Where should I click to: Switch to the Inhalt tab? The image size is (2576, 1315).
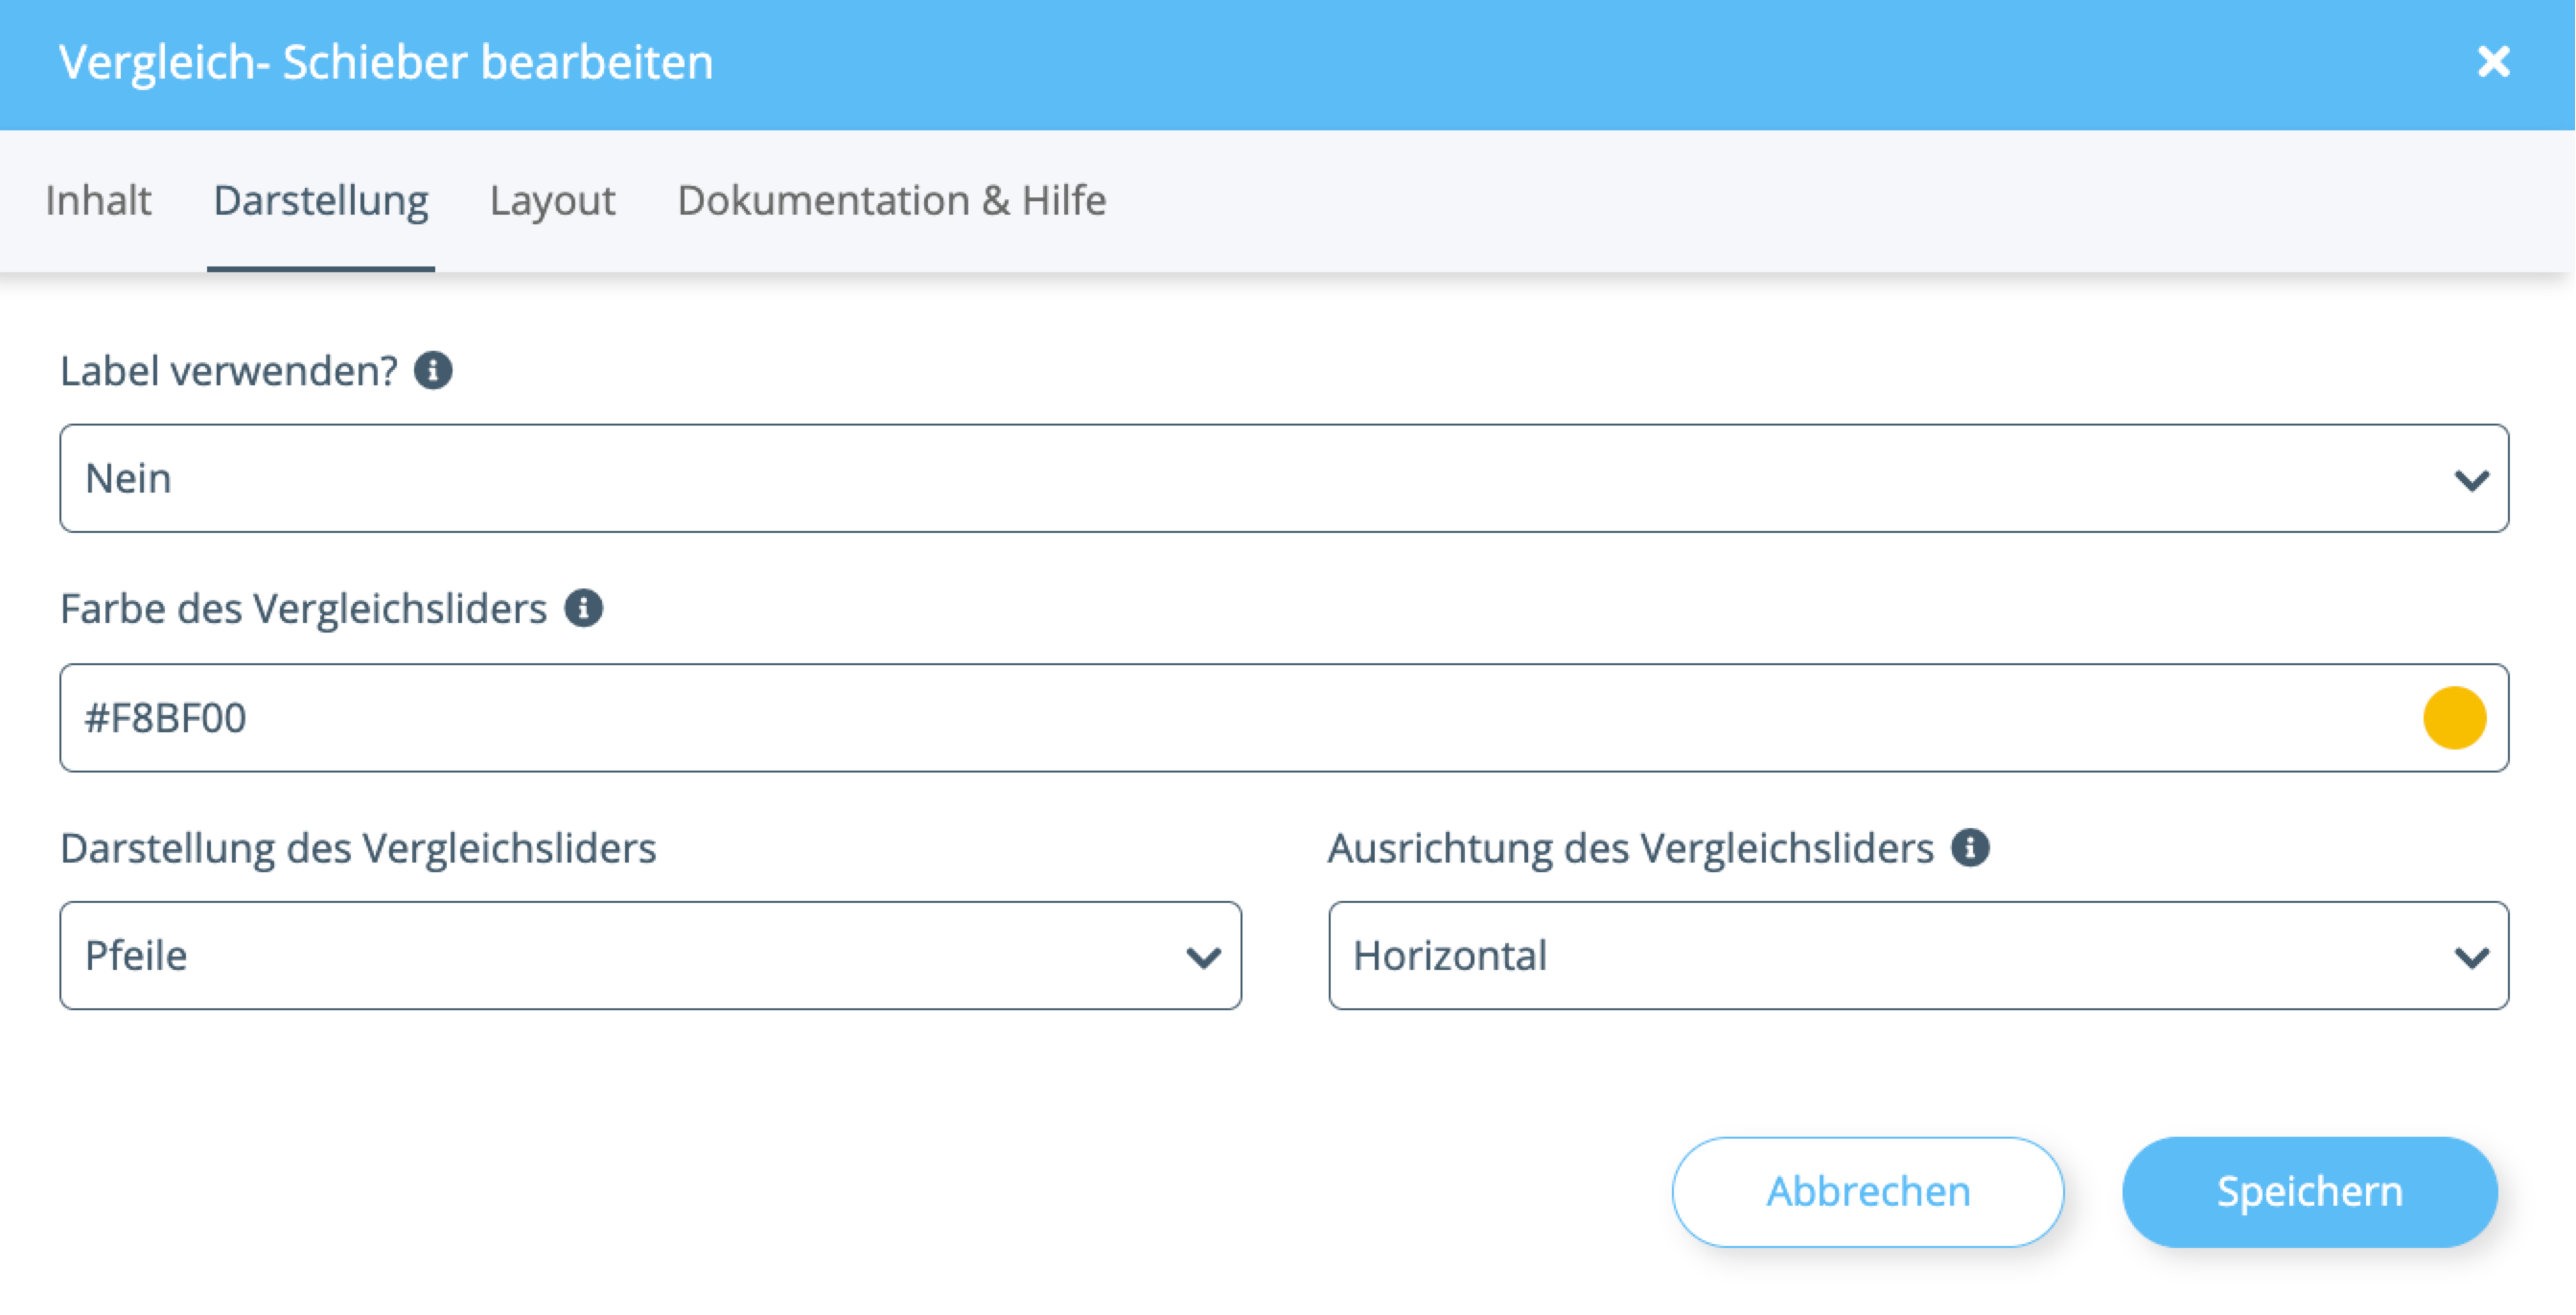pos(98,201)
